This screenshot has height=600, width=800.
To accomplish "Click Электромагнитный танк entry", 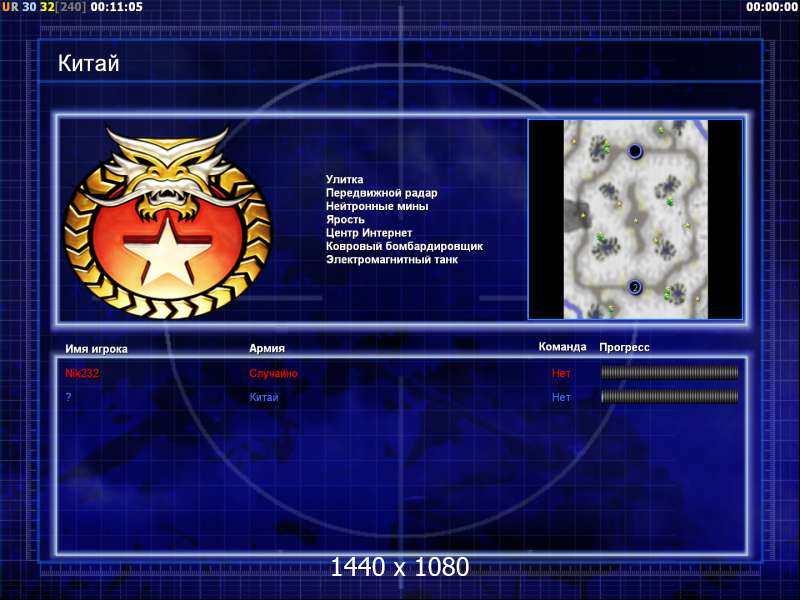I will [x=392, y=259].
